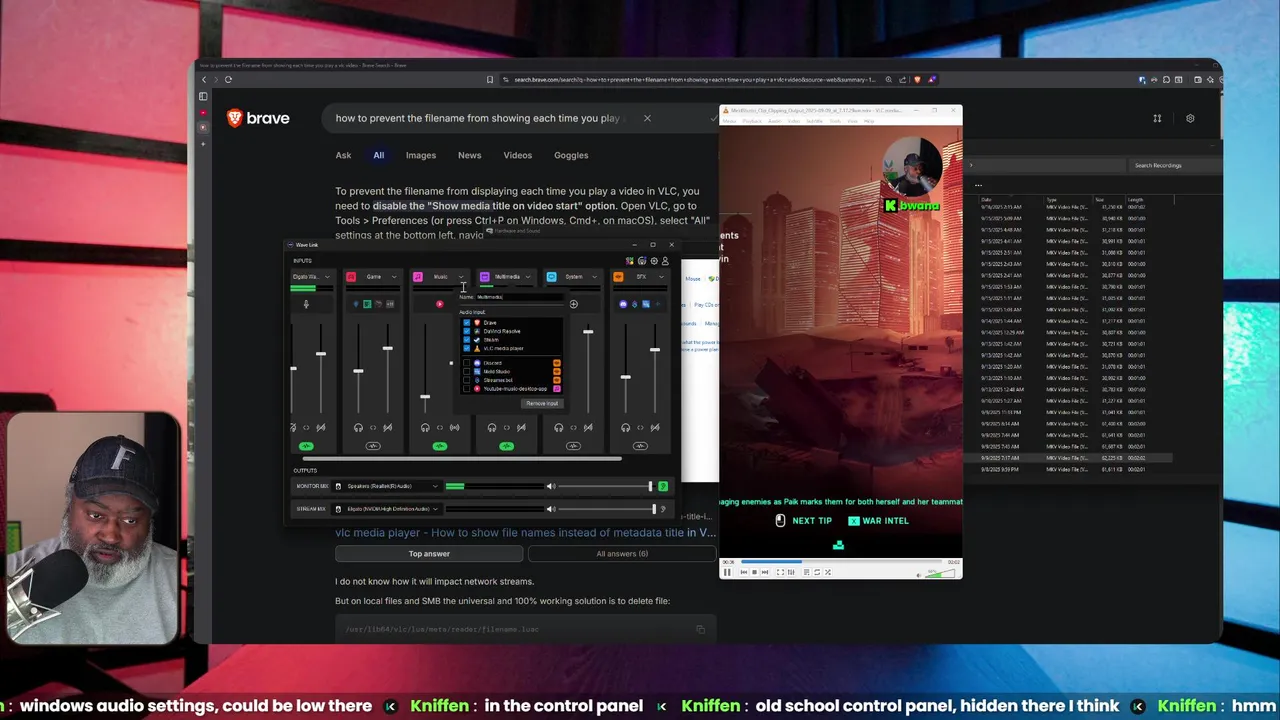Toggle headphones monitor on Game channel
1280x720 pixels.
(x=358, y=427)
